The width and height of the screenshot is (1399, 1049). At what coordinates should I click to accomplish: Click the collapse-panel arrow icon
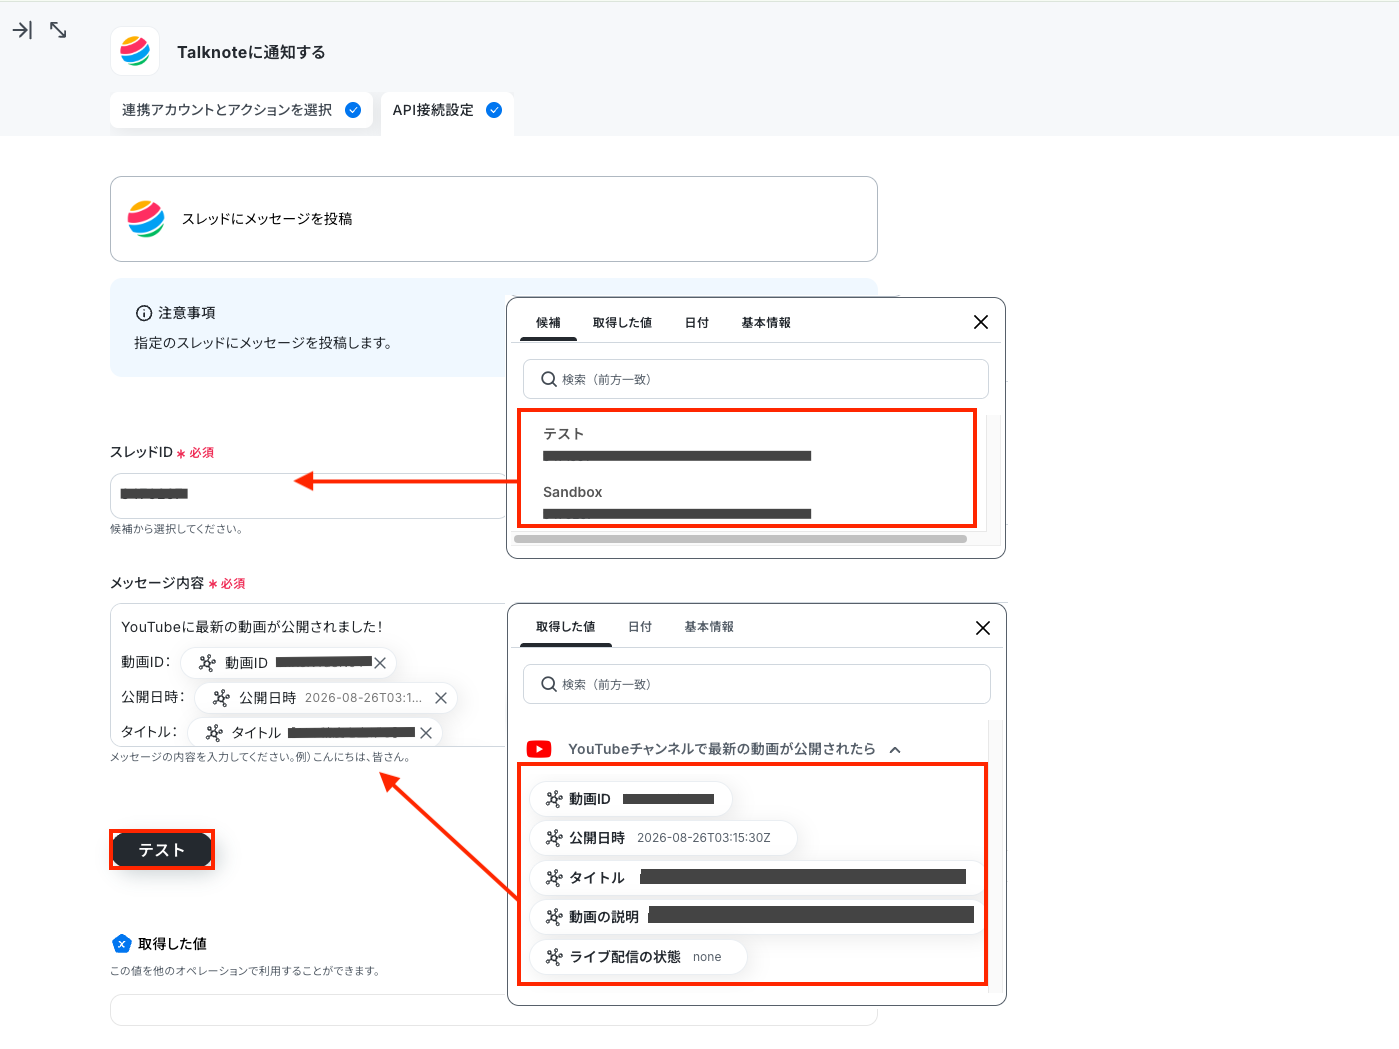[22, 30]
